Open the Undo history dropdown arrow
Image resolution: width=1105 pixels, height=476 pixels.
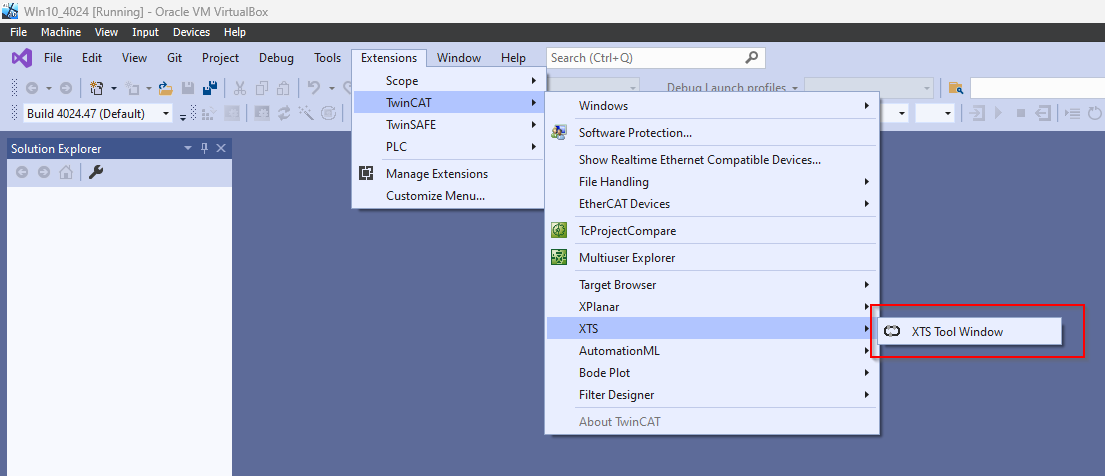pos(331,89)
